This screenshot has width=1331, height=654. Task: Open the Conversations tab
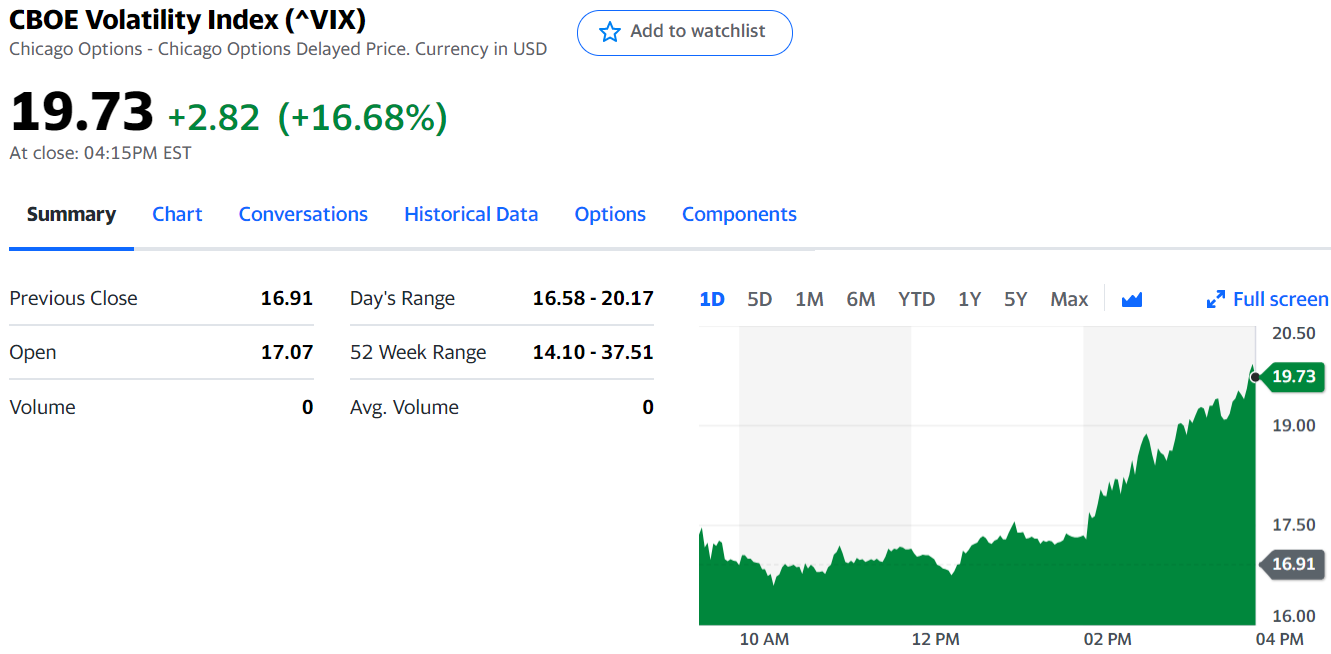[x=303, y=214]
